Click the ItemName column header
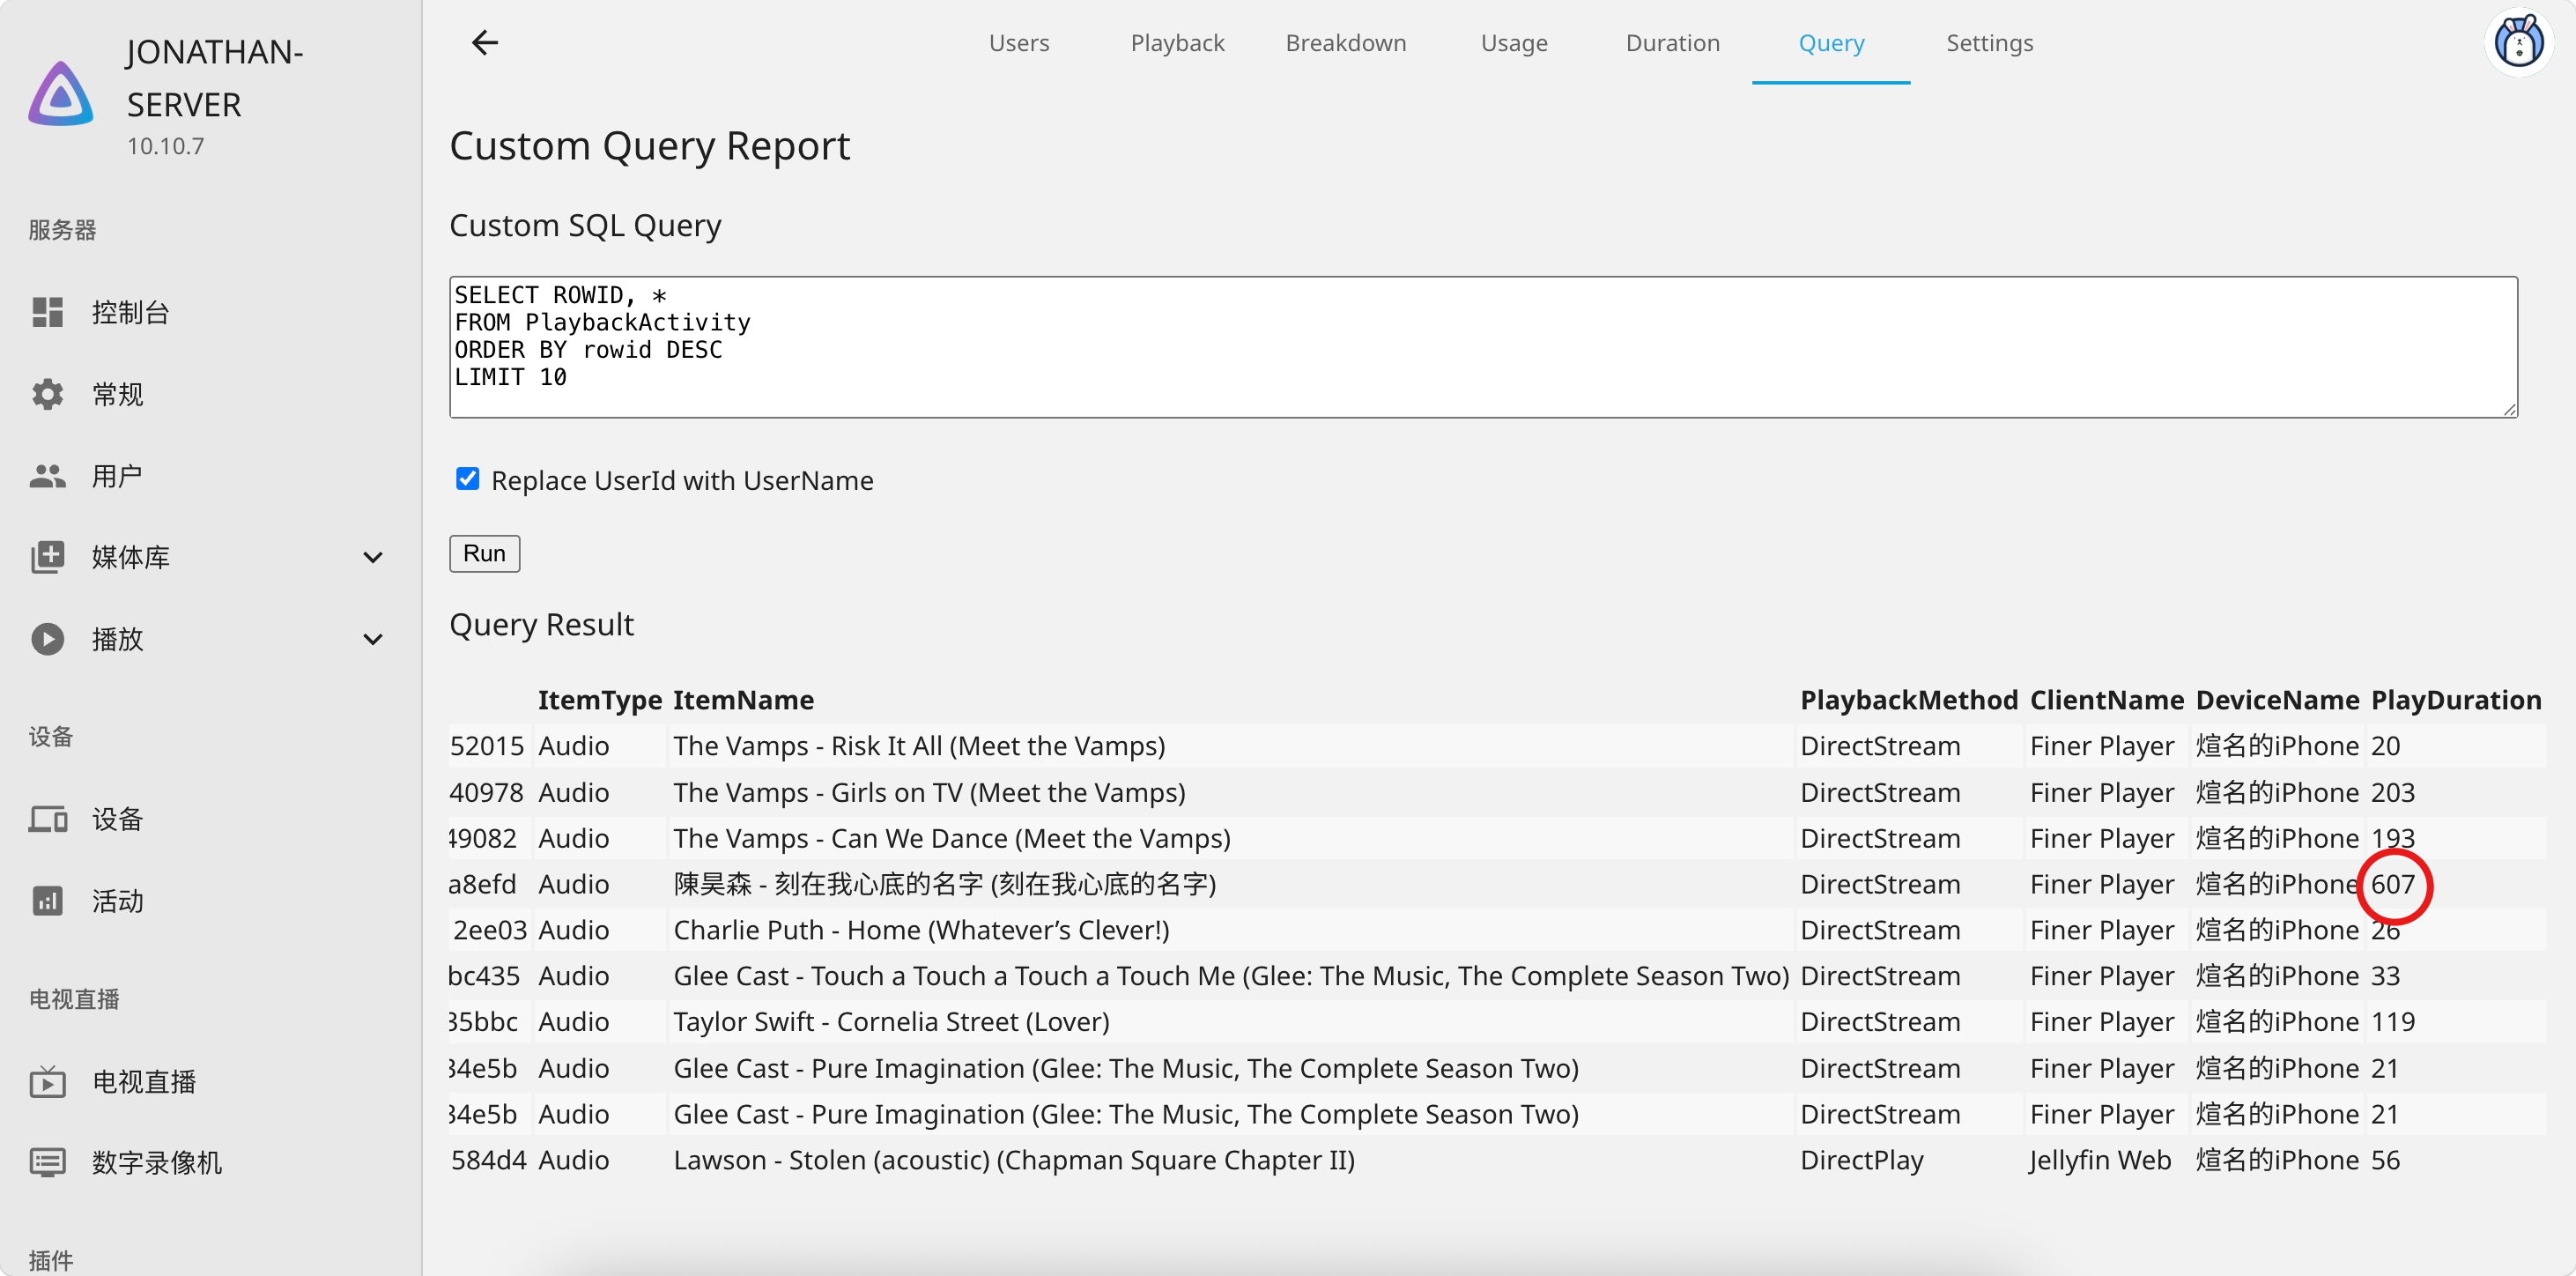 tap(743, 700)
